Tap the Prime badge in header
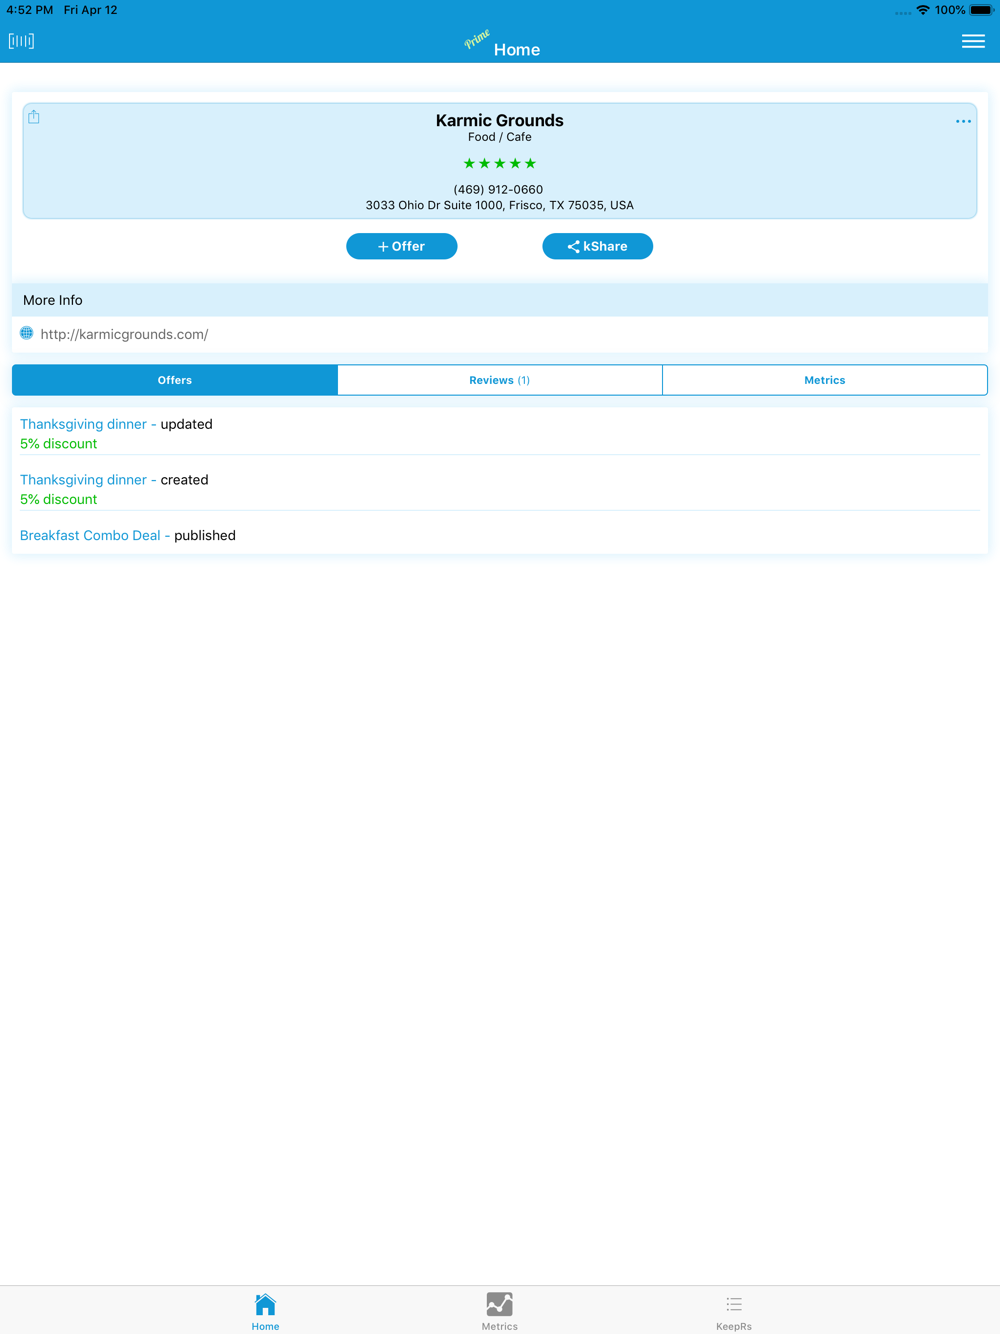Image resolution: width=1000 pixels, height=1334 pixels. (x=477, y=39)
